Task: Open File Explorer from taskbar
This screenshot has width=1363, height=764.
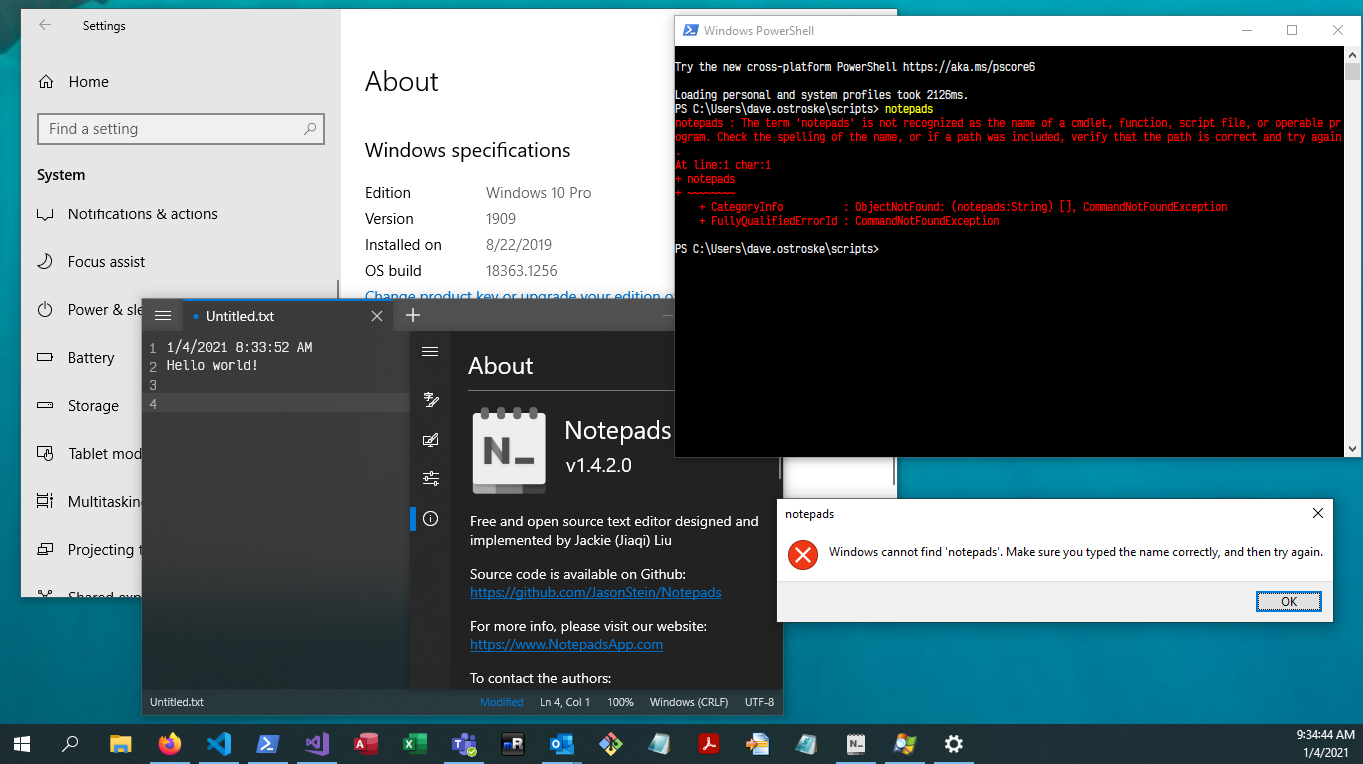Action: [x=120, y=744]
